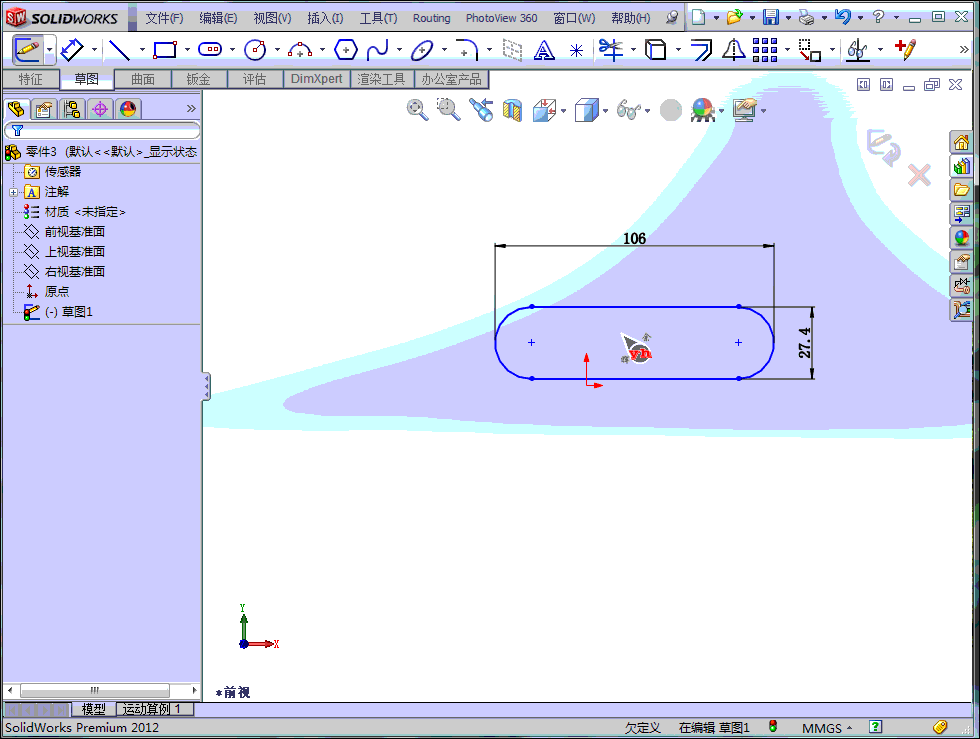Click the Mirror Entities icon

coord(733,49)
